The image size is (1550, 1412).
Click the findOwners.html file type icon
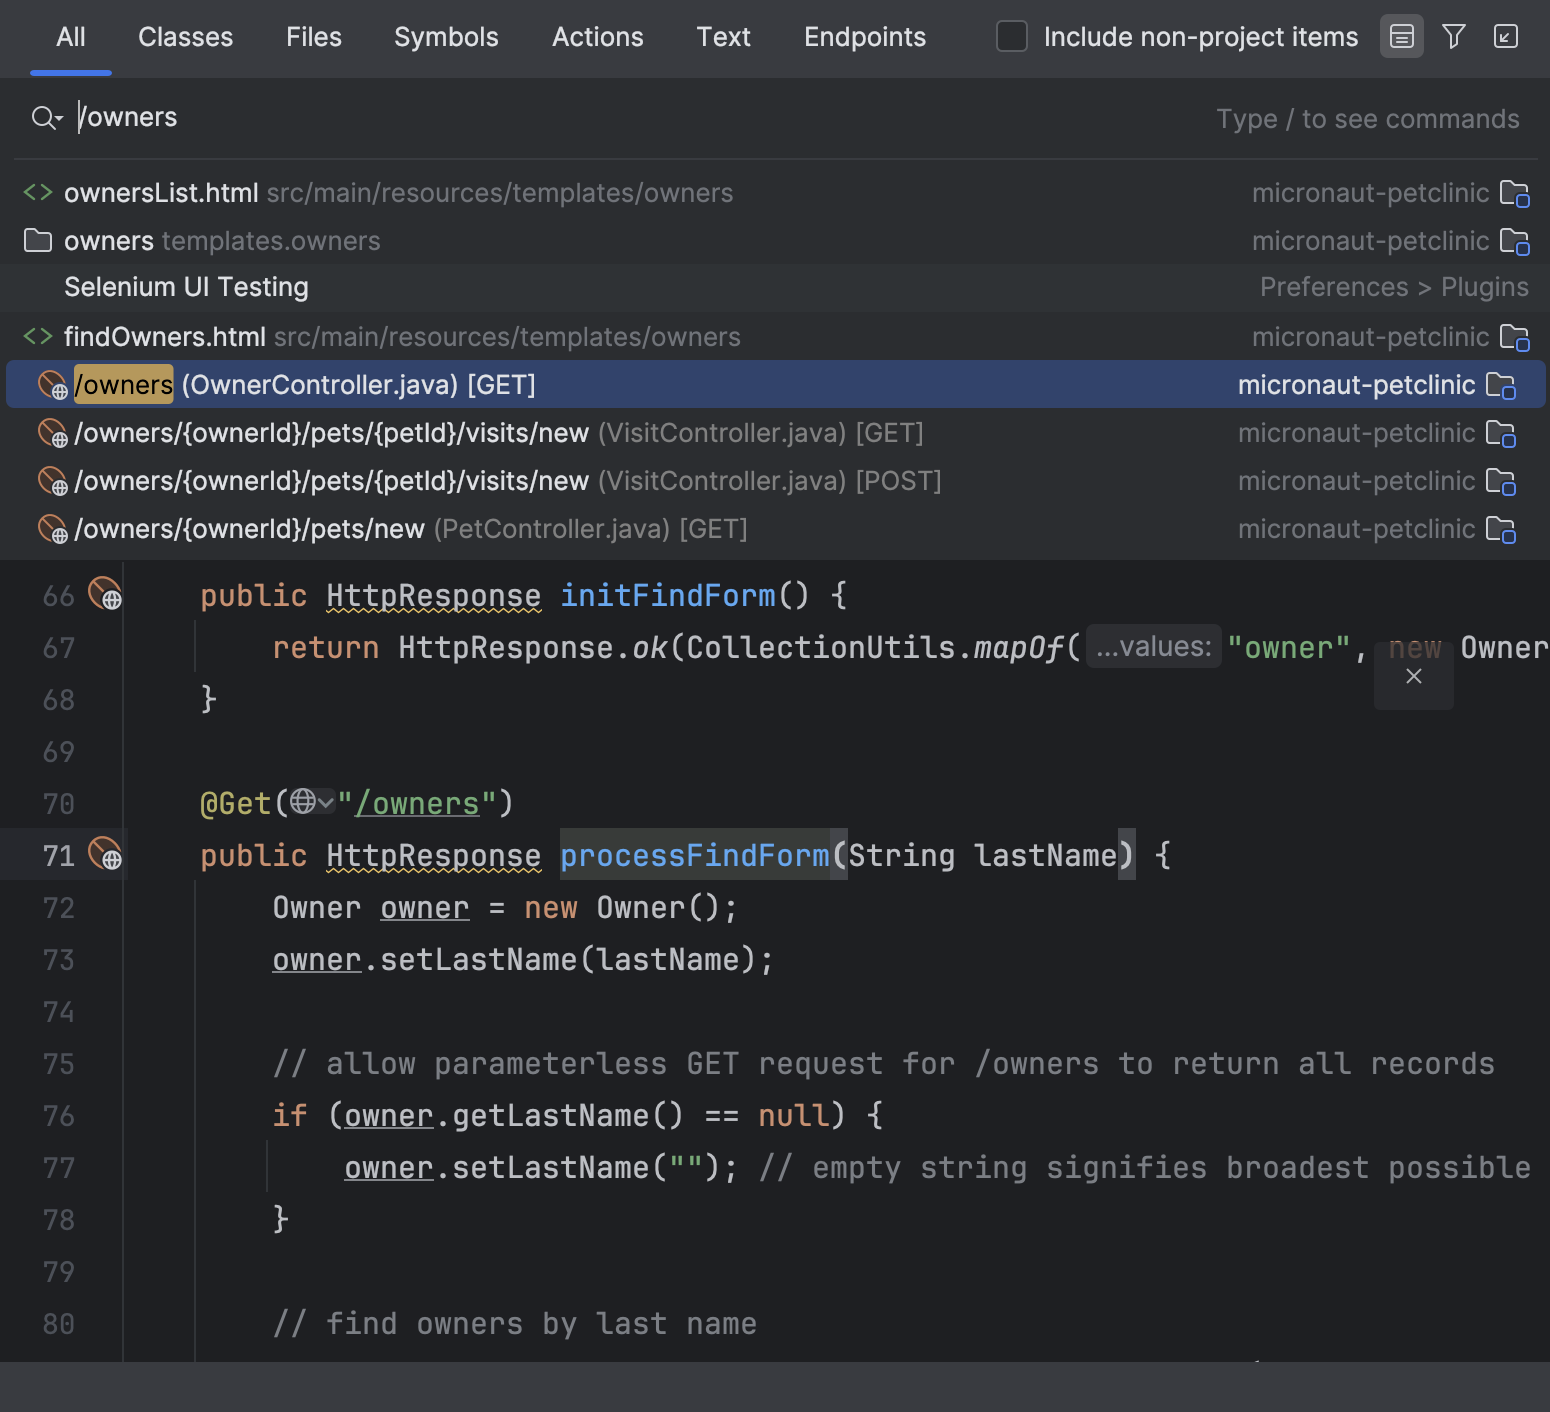pyautogui.click(x=37, y=337)
